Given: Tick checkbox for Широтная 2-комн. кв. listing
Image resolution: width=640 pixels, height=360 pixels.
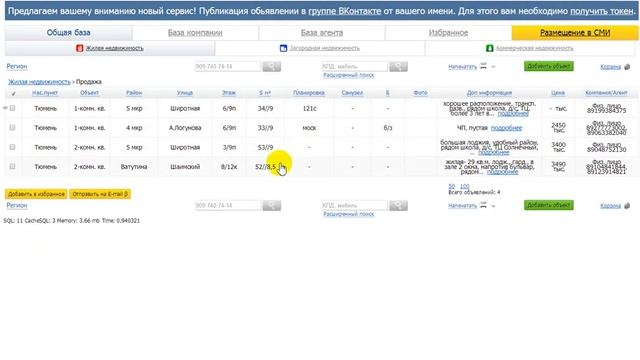Looking at the screenshot, I should pyautogui.click(x=13, y=147).
